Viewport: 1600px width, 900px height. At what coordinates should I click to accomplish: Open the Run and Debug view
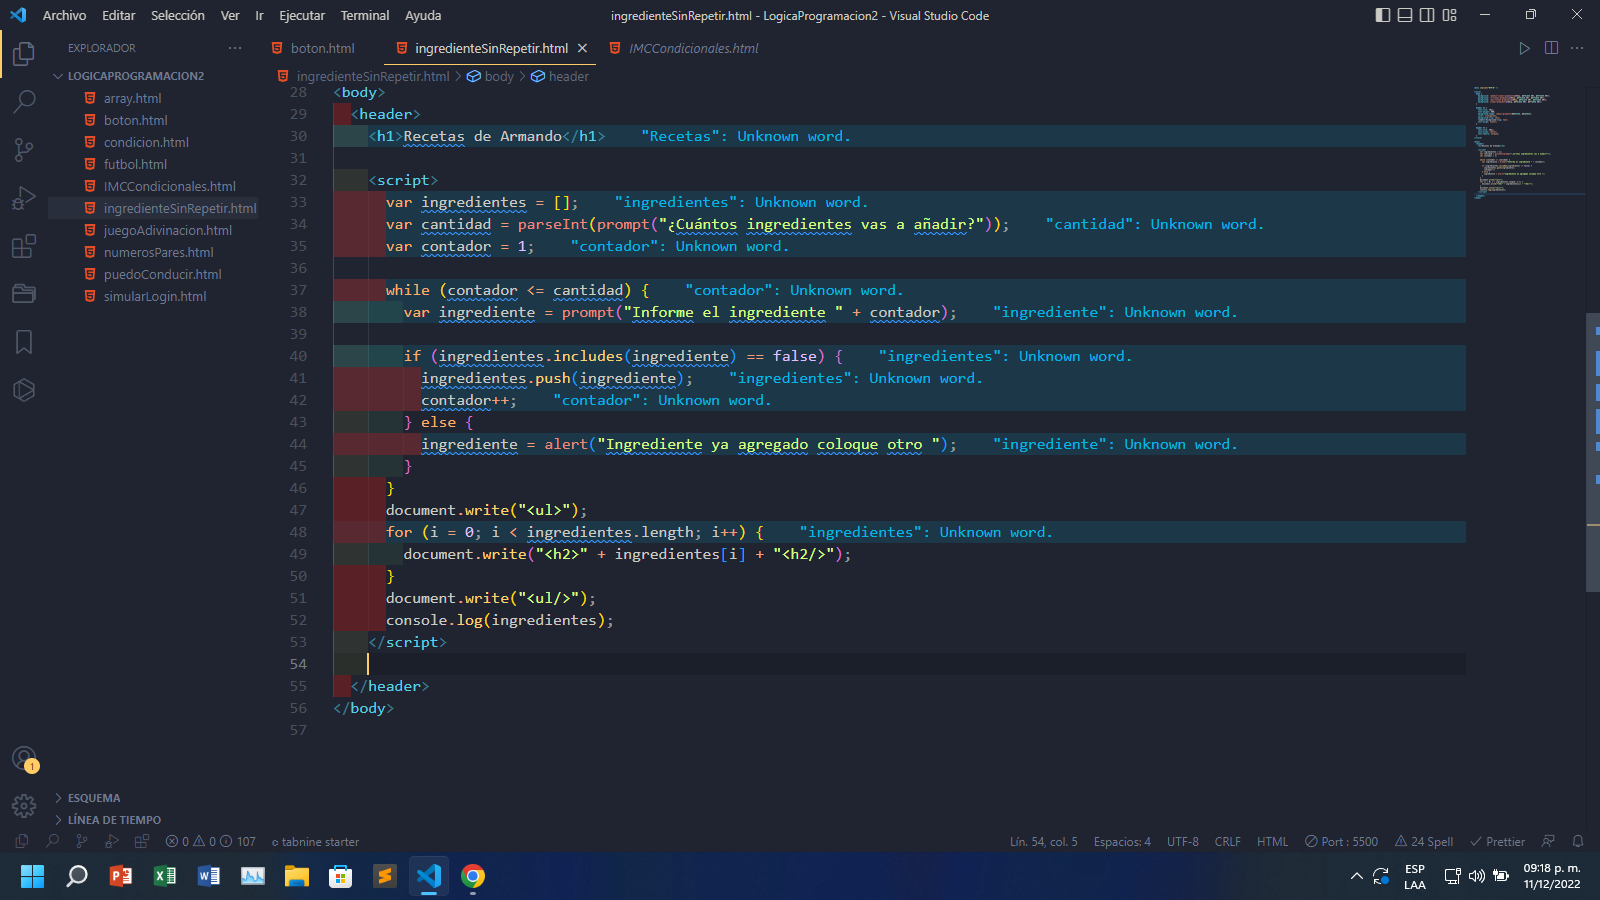(x=24, y=197)
